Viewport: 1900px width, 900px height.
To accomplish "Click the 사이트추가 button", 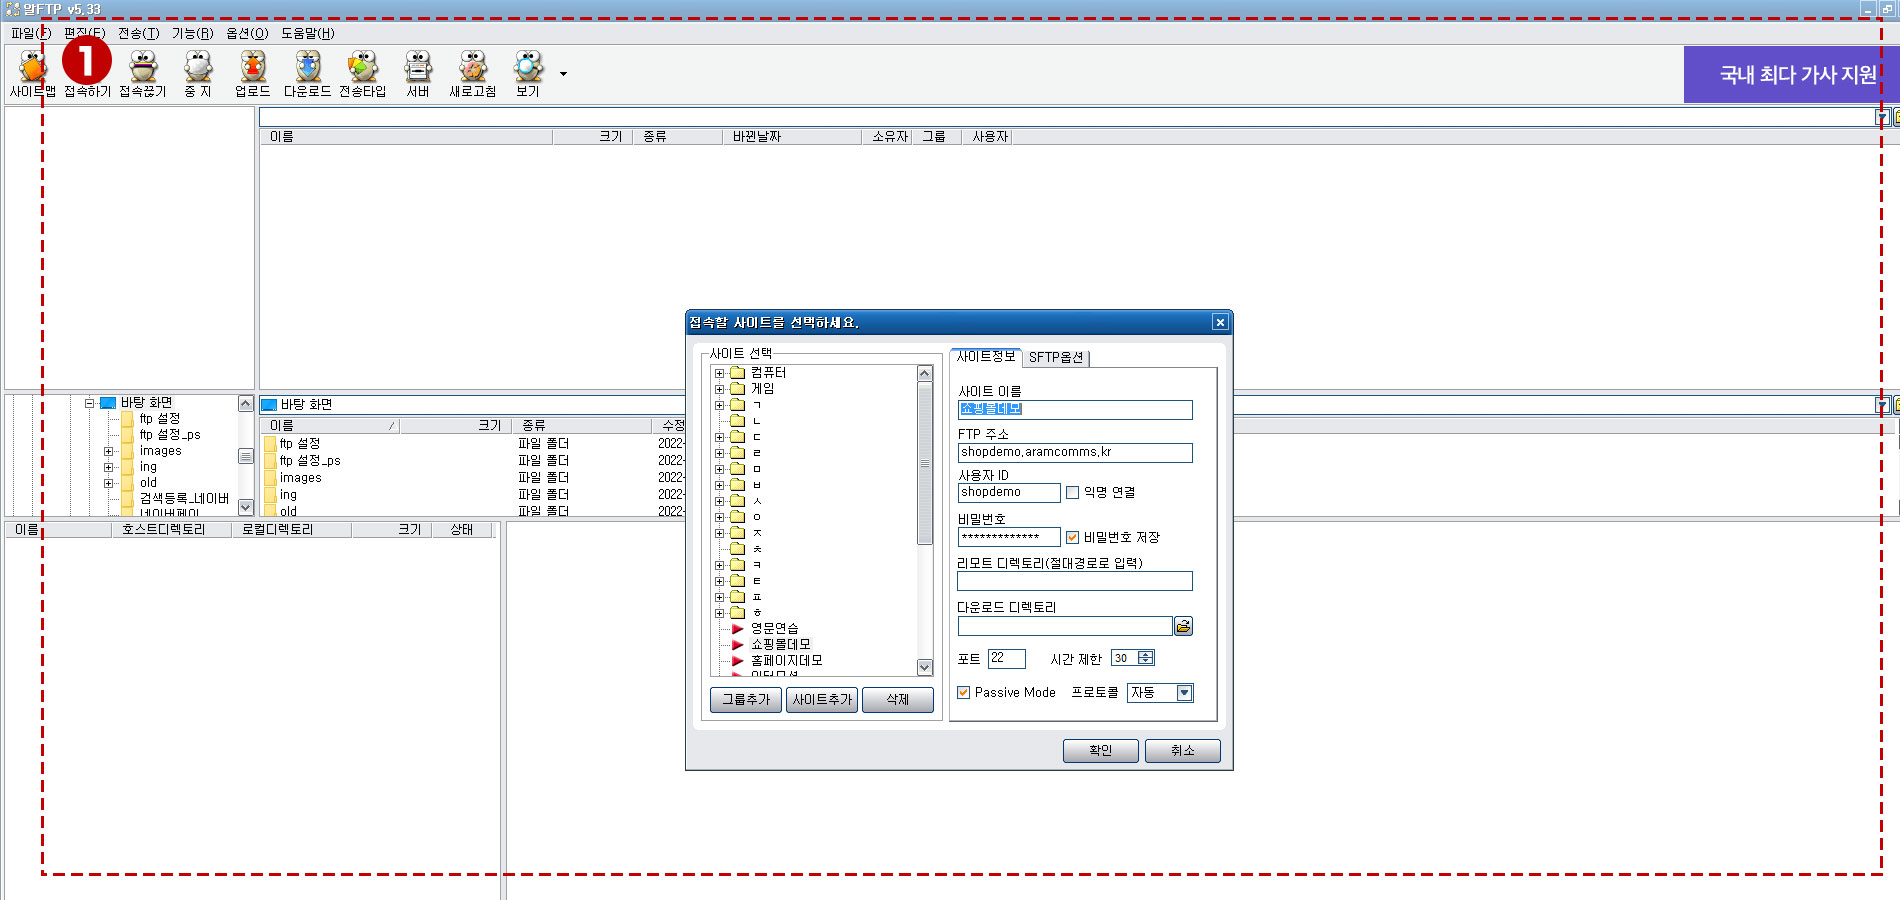I will (x=822, y=700).
